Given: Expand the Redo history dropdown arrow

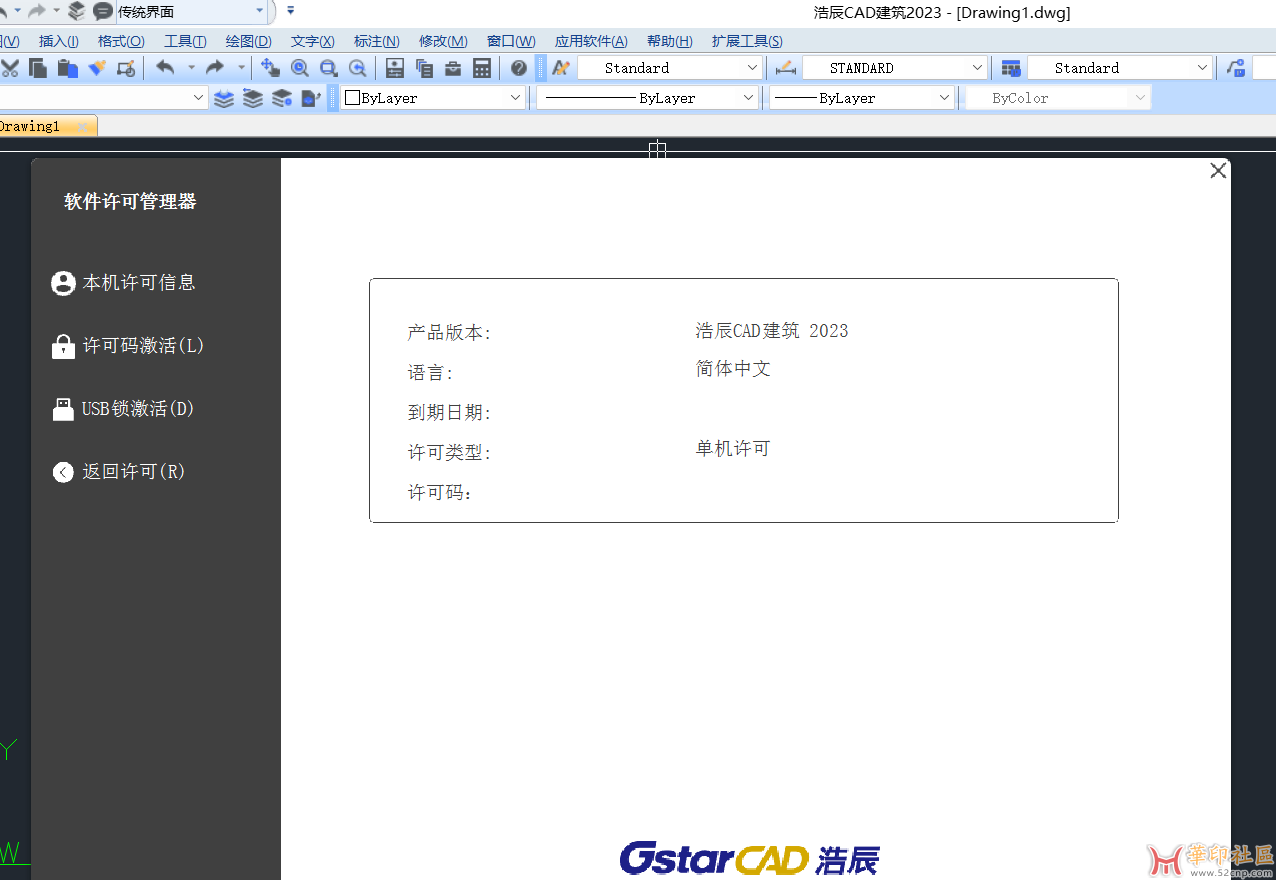Looking at the screenshot, I should tap(241, 68).
